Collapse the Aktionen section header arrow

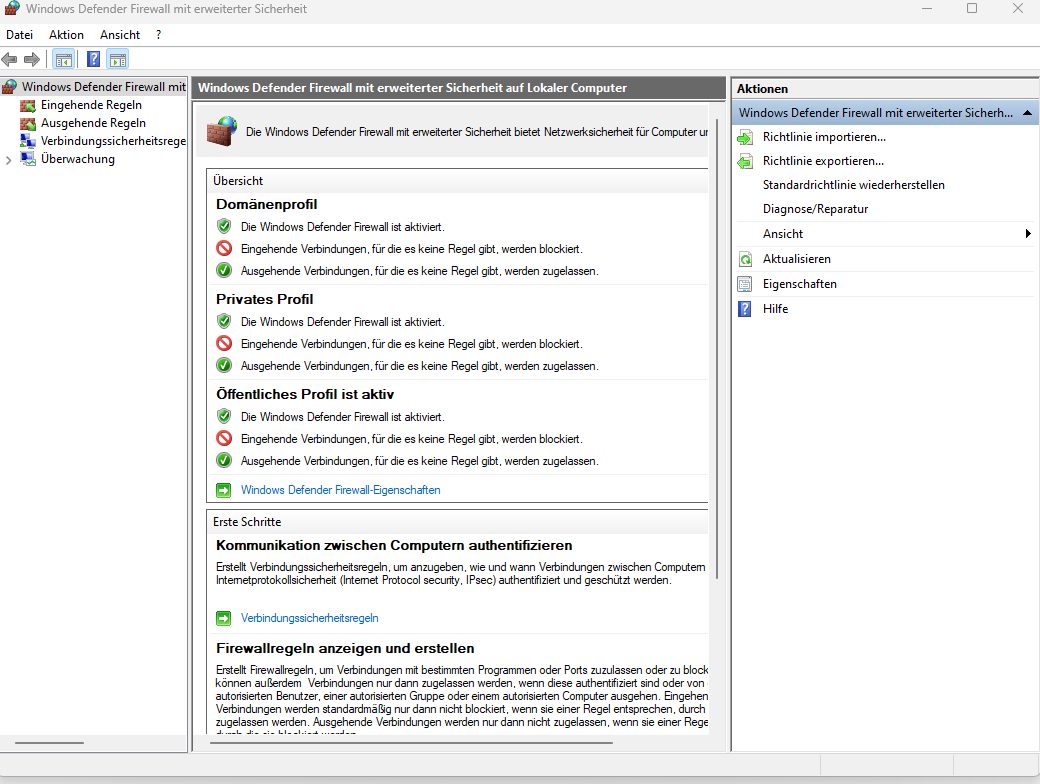tap(1027, 113)
